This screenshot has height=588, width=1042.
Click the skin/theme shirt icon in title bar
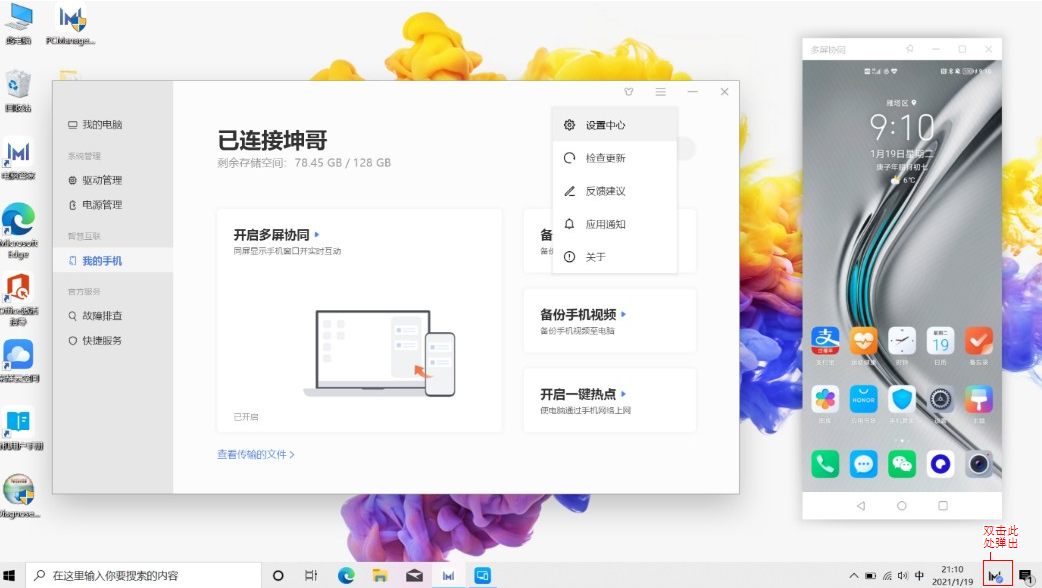point(628,92)
